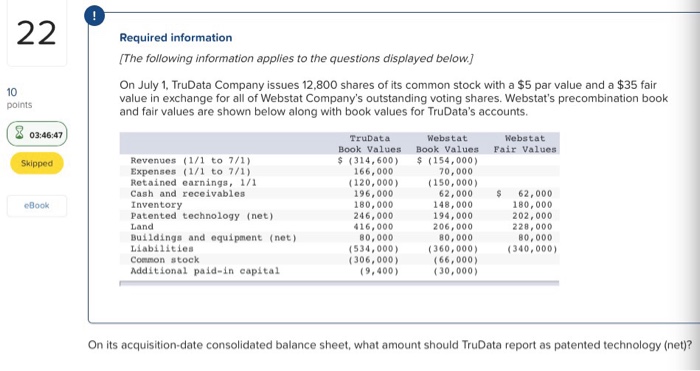This screenshot has height=371, width=700.
Task: Click the Additional paid-in capital row label
Action: [x=205, y=271]
